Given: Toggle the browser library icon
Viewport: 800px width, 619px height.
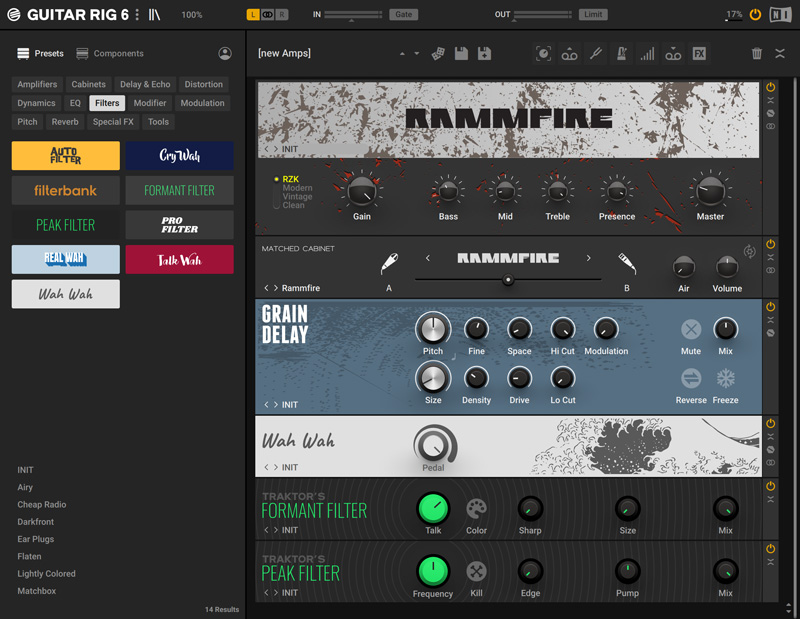Looking at the screenshot, I should [x=154, y=15].
